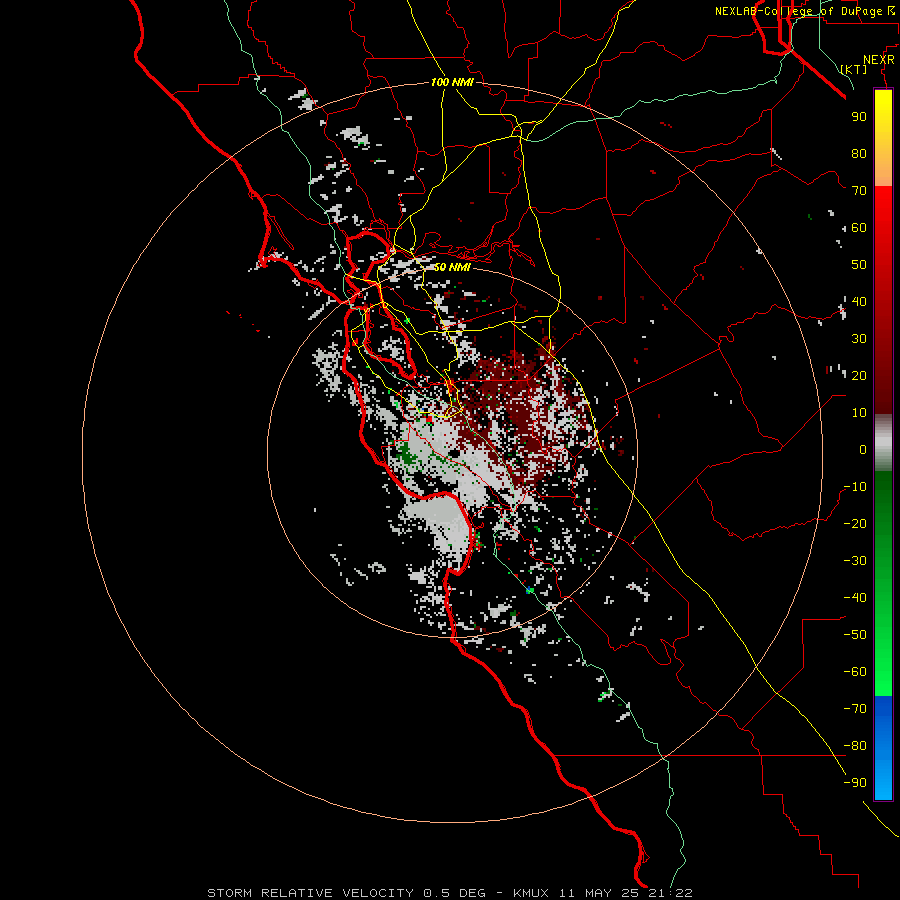Click the 20 value on the velocity scale

(x=859, y=375)
